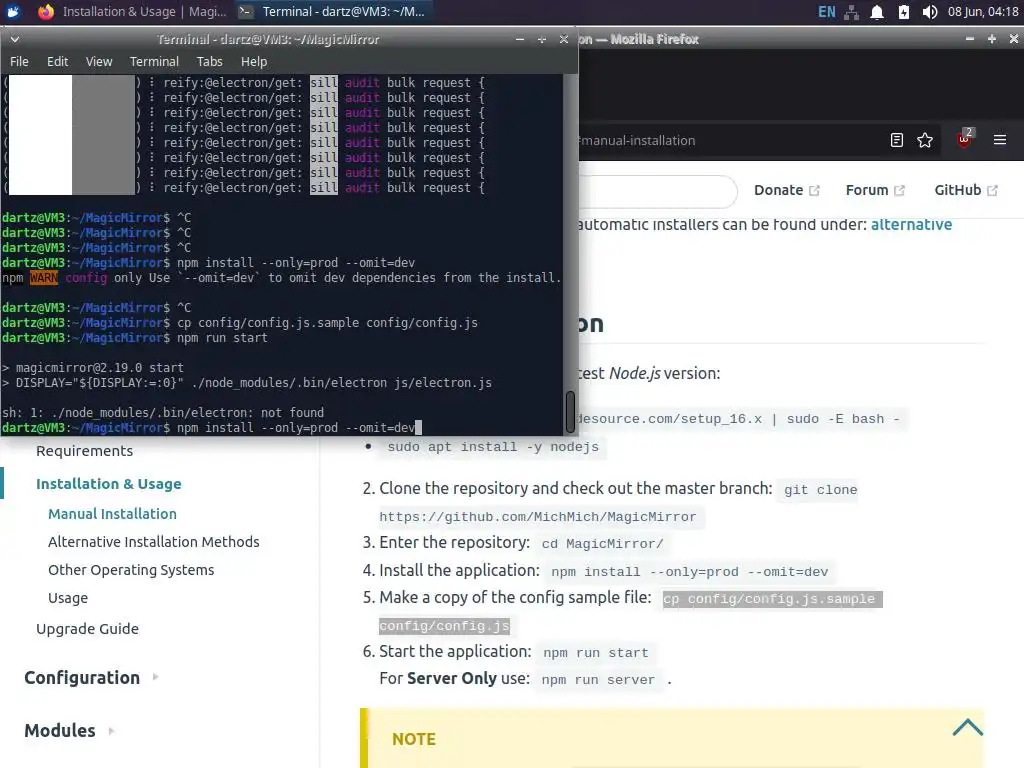This screenshot has height=768, width=1024.
Task: Open the Edit menu in Terminal
Action: [x=57, y=61]
